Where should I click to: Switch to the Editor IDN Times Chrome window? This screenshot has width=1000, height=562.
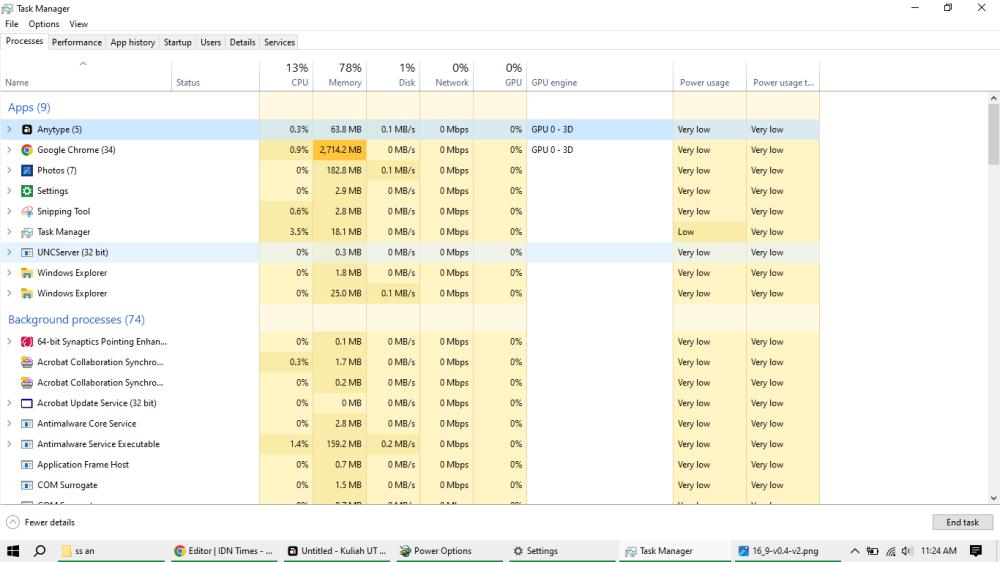tap(224, 551)
